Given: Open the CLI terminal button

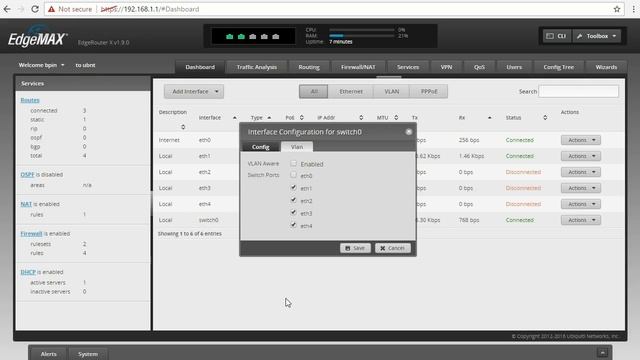Looking at the screenshot, I should pyautogui.click(x=556, y=36).
